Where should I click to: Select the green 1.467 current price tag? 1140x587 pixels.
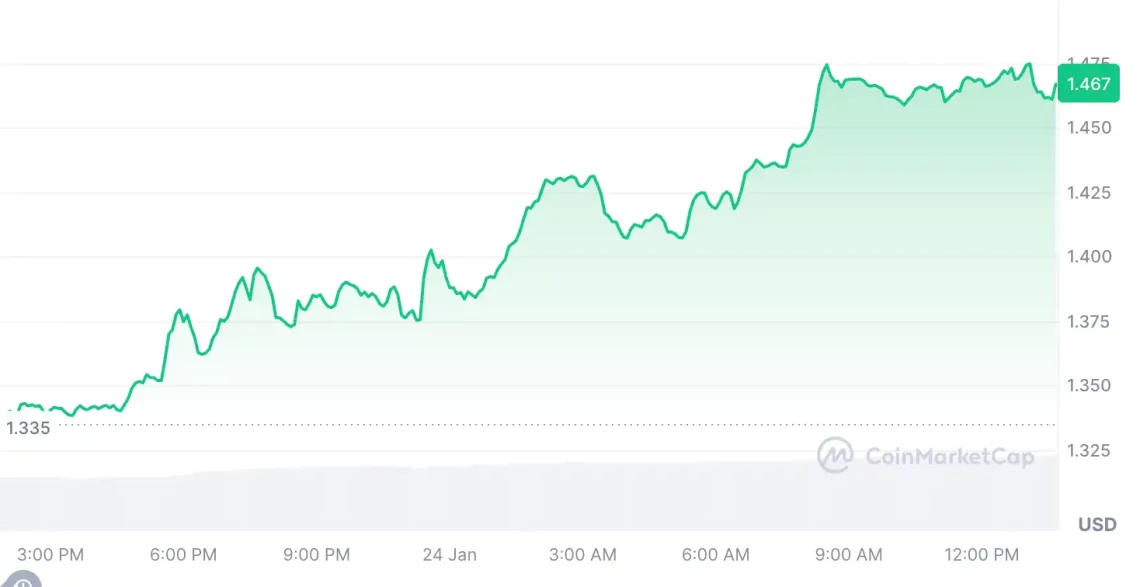click(x=1088, y=84)
